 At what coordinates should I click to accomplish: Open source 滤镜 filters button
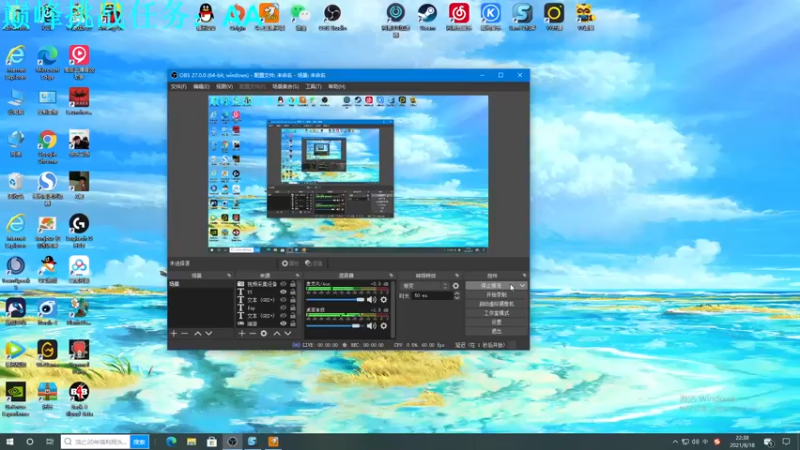tap(314, 263)
